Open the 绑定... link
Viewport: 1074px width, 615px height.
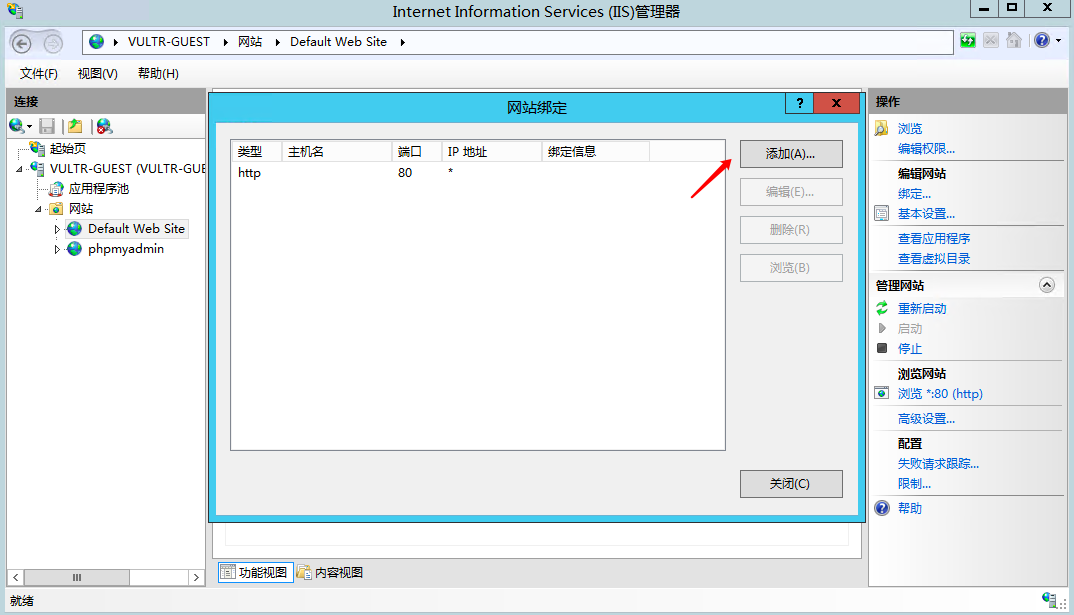[914, 194]
